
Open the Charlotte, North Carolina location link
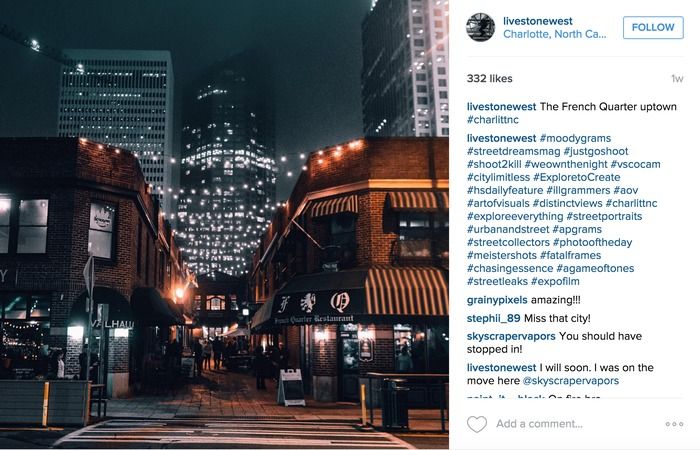554,34
